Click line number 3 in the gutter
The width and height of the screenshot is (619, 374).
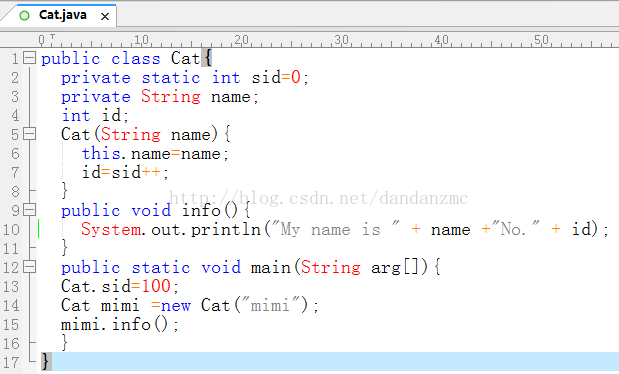[15, 96]
